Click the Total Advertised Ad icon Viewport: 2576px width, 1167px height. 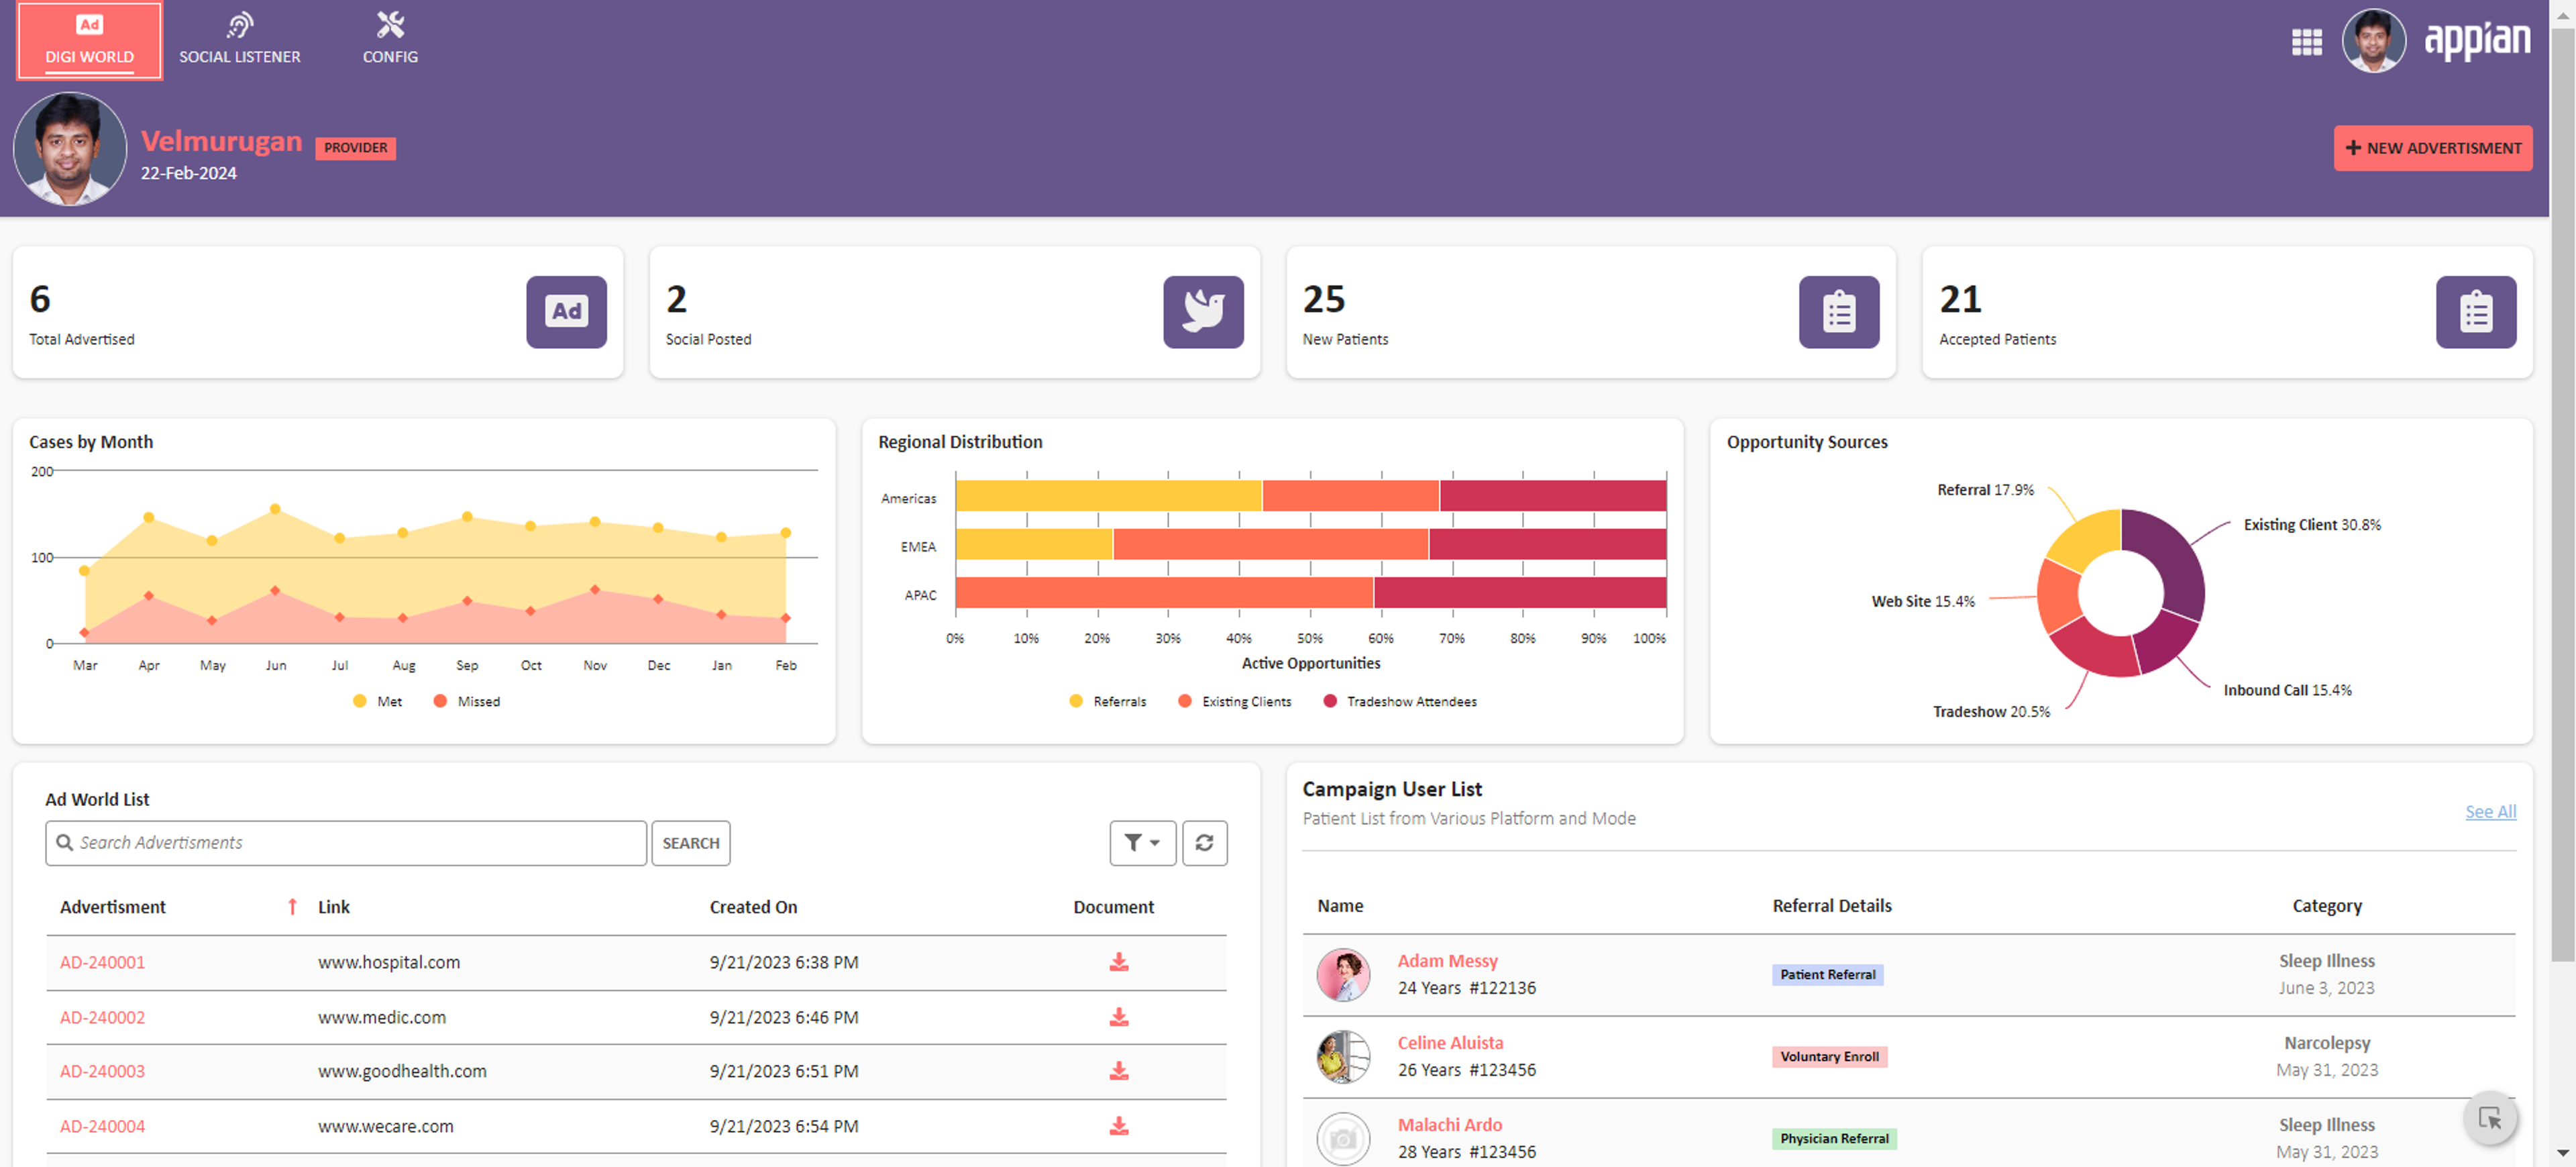[566, 312]
